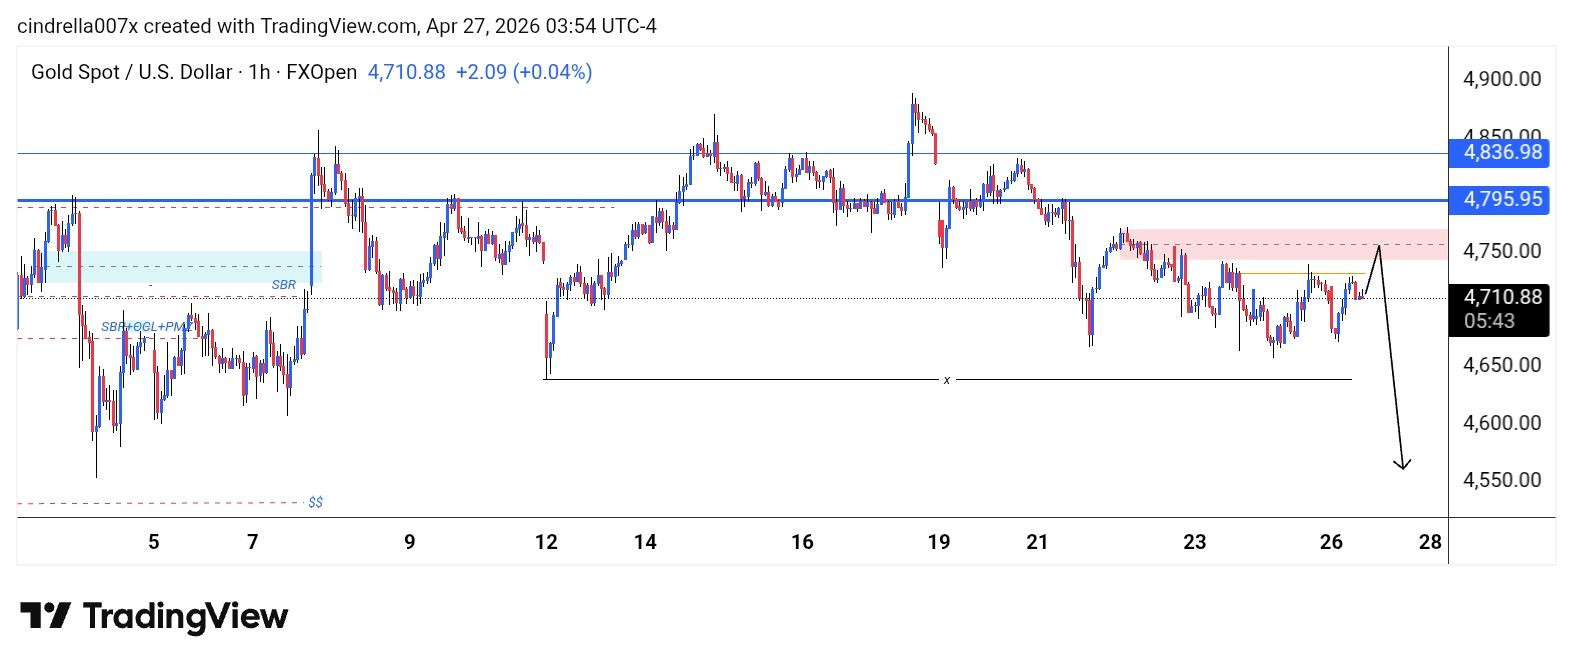Click date label 7 on the time axis
The width and height of the screenshot is (1573, 667).
(253, 542)
